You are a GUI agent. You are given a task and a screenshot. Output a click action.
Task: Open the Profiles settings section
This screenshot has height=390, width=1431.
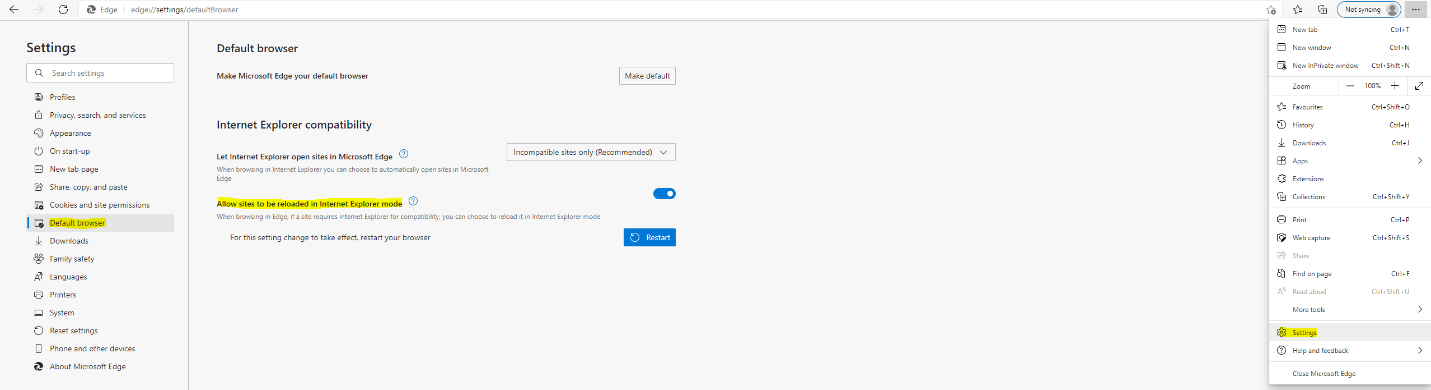[100, 97]
